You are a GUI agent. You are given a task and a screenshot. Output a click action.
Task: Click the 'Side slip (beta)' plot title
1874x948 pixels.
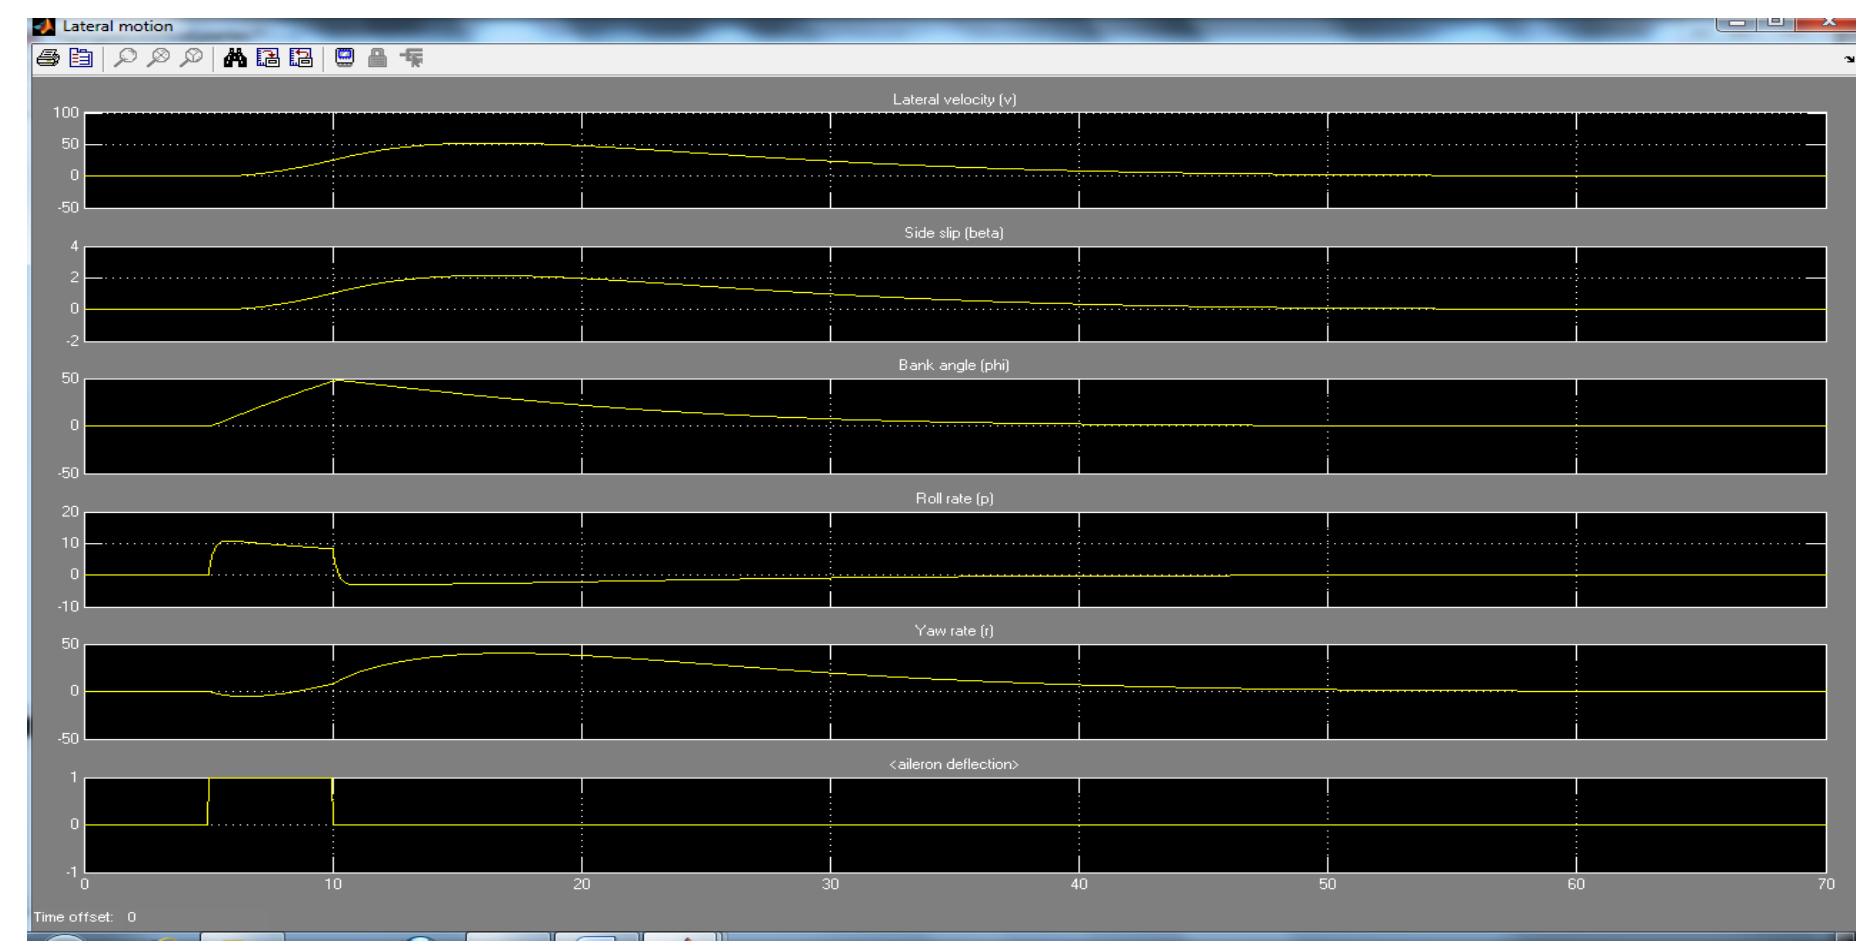click(x=954, y=233)
